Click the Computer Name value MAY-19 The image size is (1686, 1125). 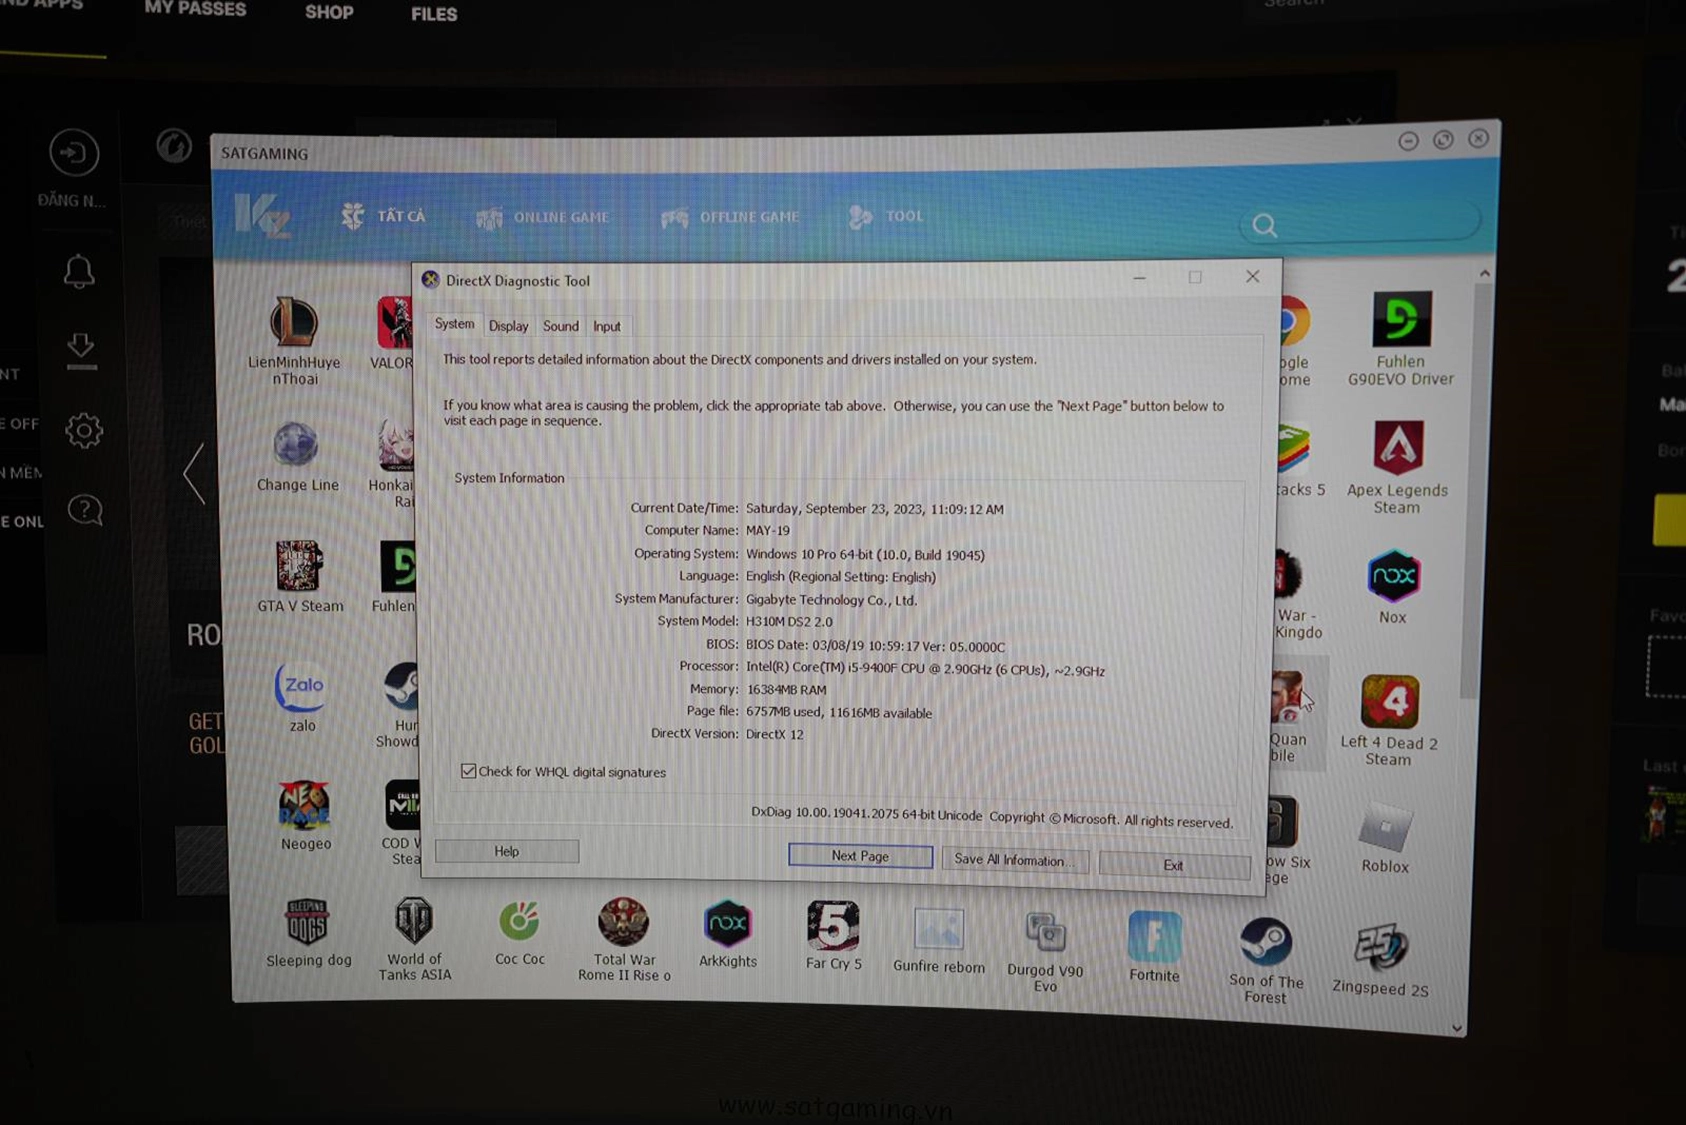tap(767, 531)
